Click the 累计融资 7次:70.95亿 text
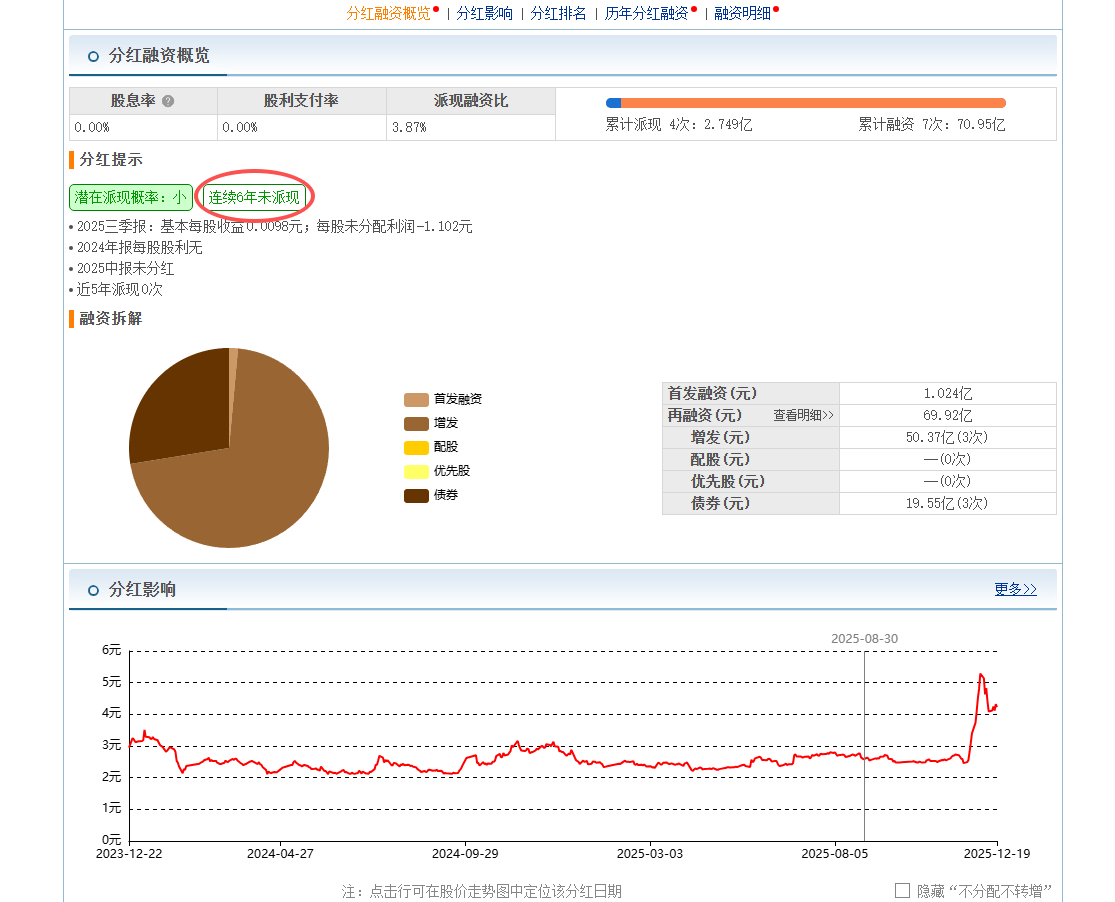The height and width of the screenshot is (902, 1115). point(932,124)
